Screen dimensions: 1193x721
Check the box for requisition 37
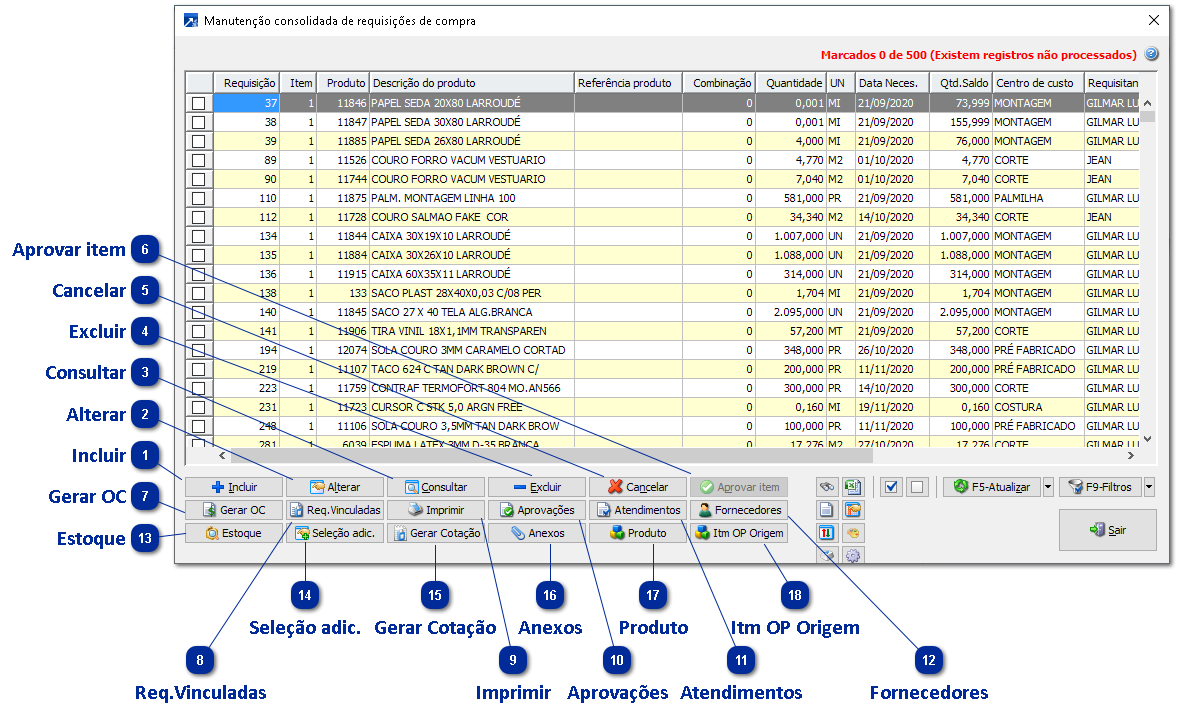[x=199, y=103]
